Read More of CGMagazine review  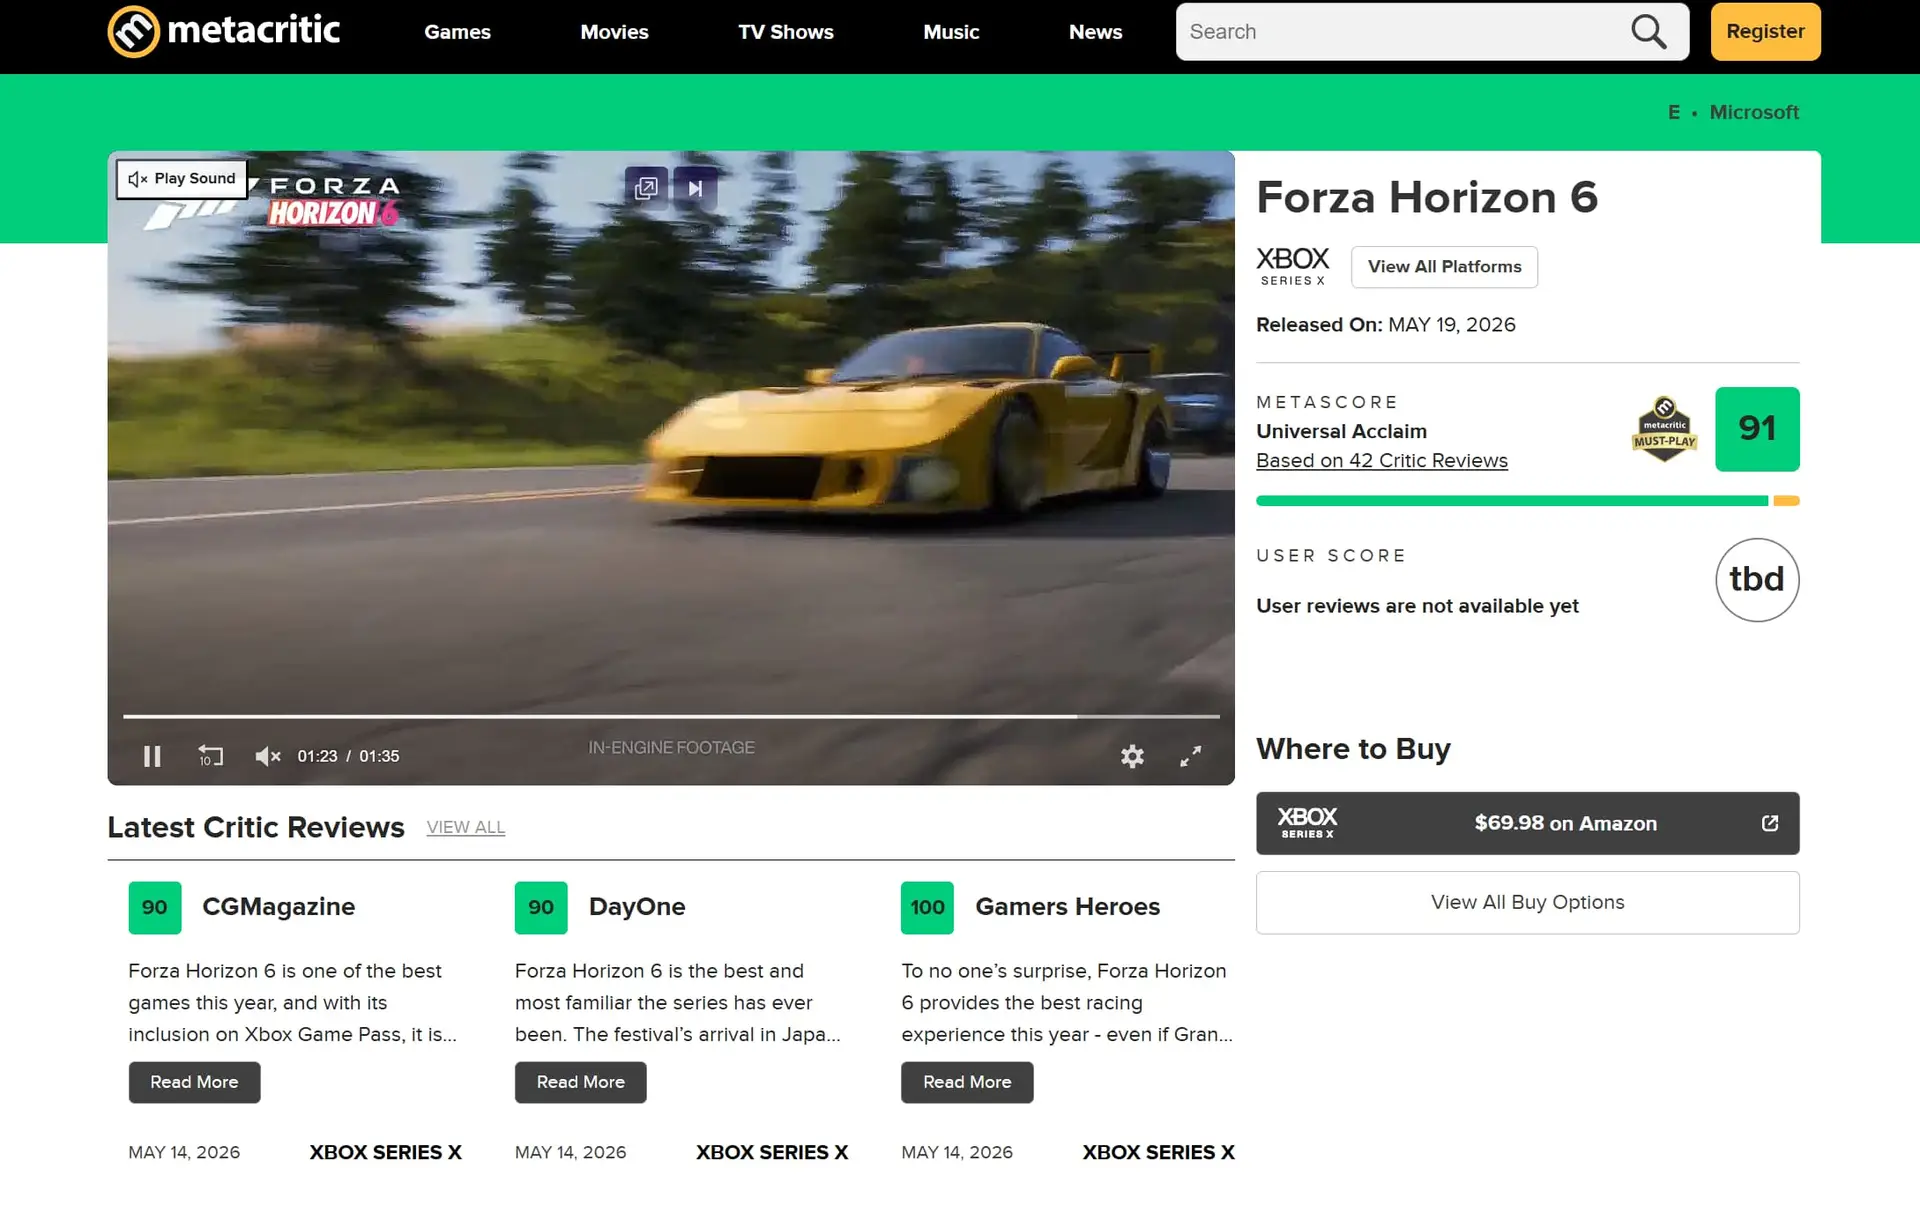pos(194,1082)
